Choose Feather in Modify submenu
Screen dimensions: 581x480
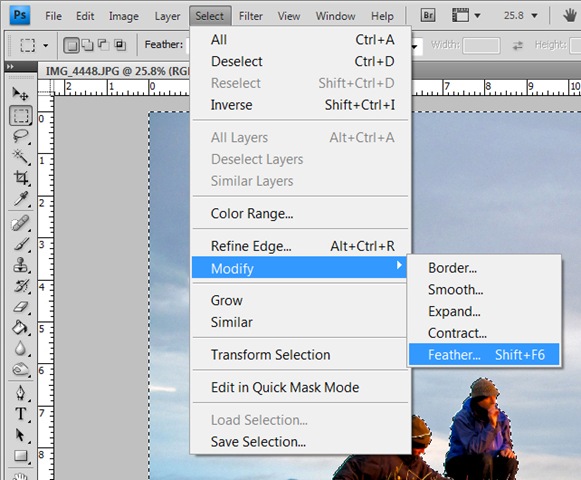click(484, 355)
